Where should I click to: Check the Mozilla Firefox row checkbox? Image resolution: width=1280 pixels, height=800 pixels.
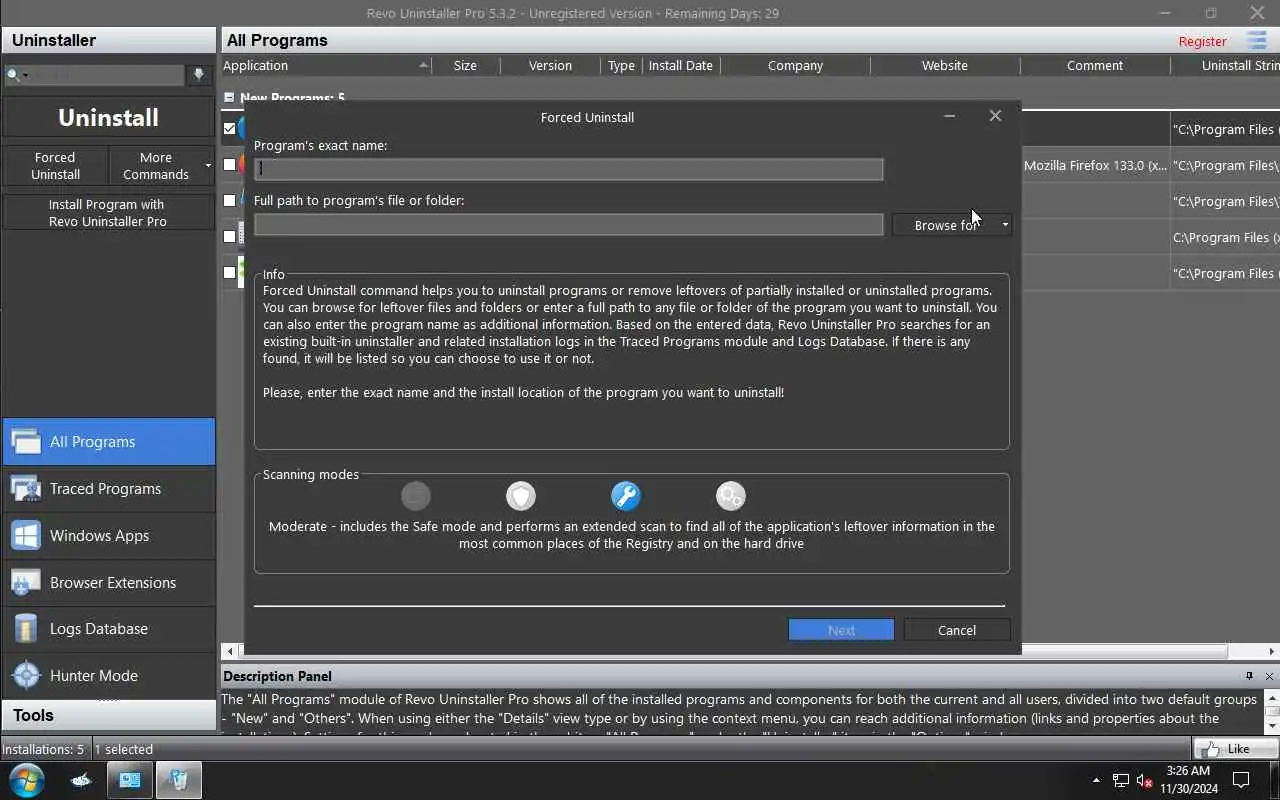(230, 165)
